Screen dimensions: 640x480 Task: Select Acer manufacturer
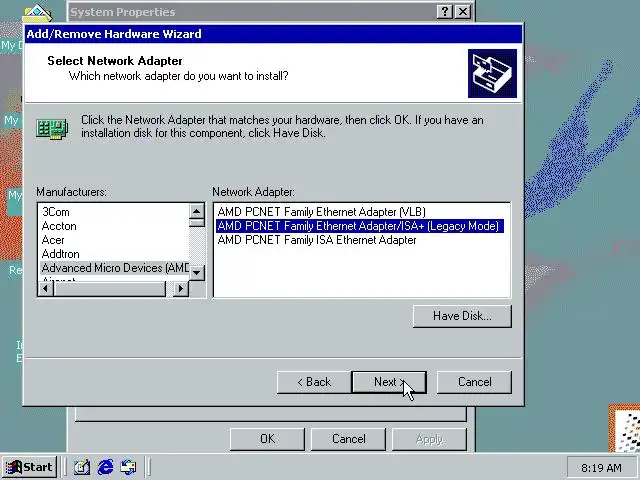click(114, 240)
